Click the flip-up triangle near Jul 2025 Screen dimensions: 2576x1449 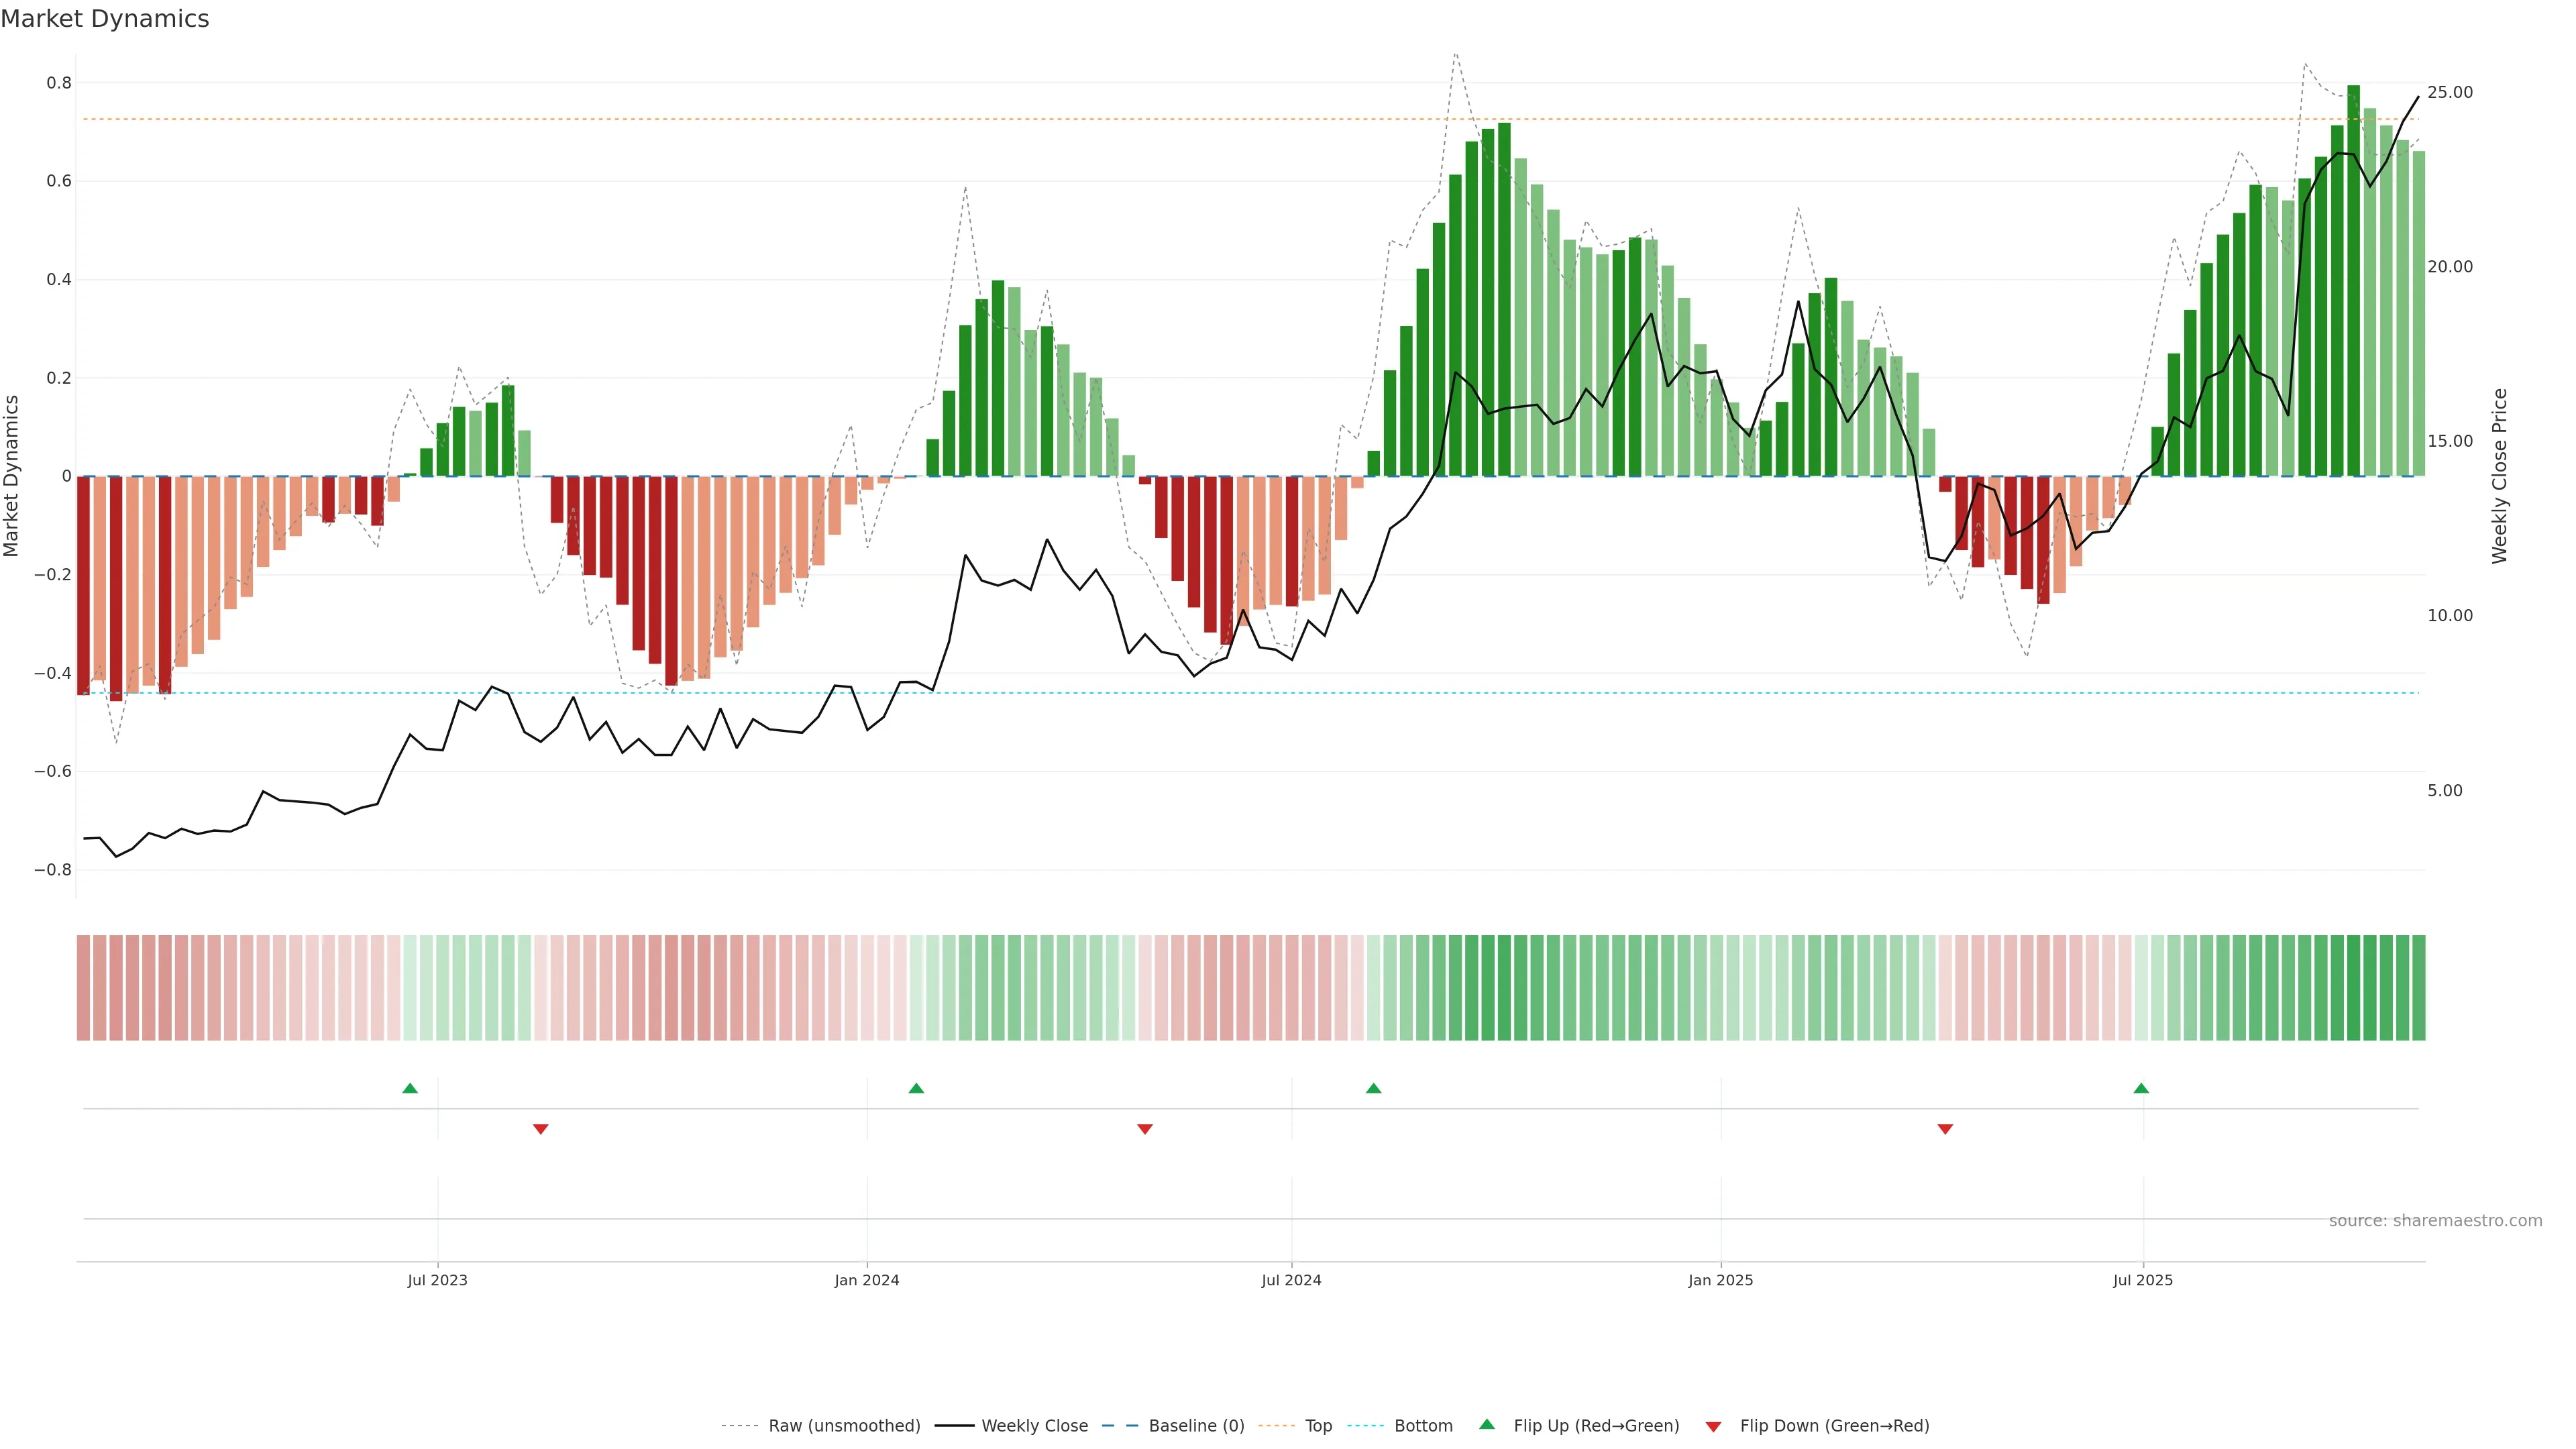(2141, 1088)
